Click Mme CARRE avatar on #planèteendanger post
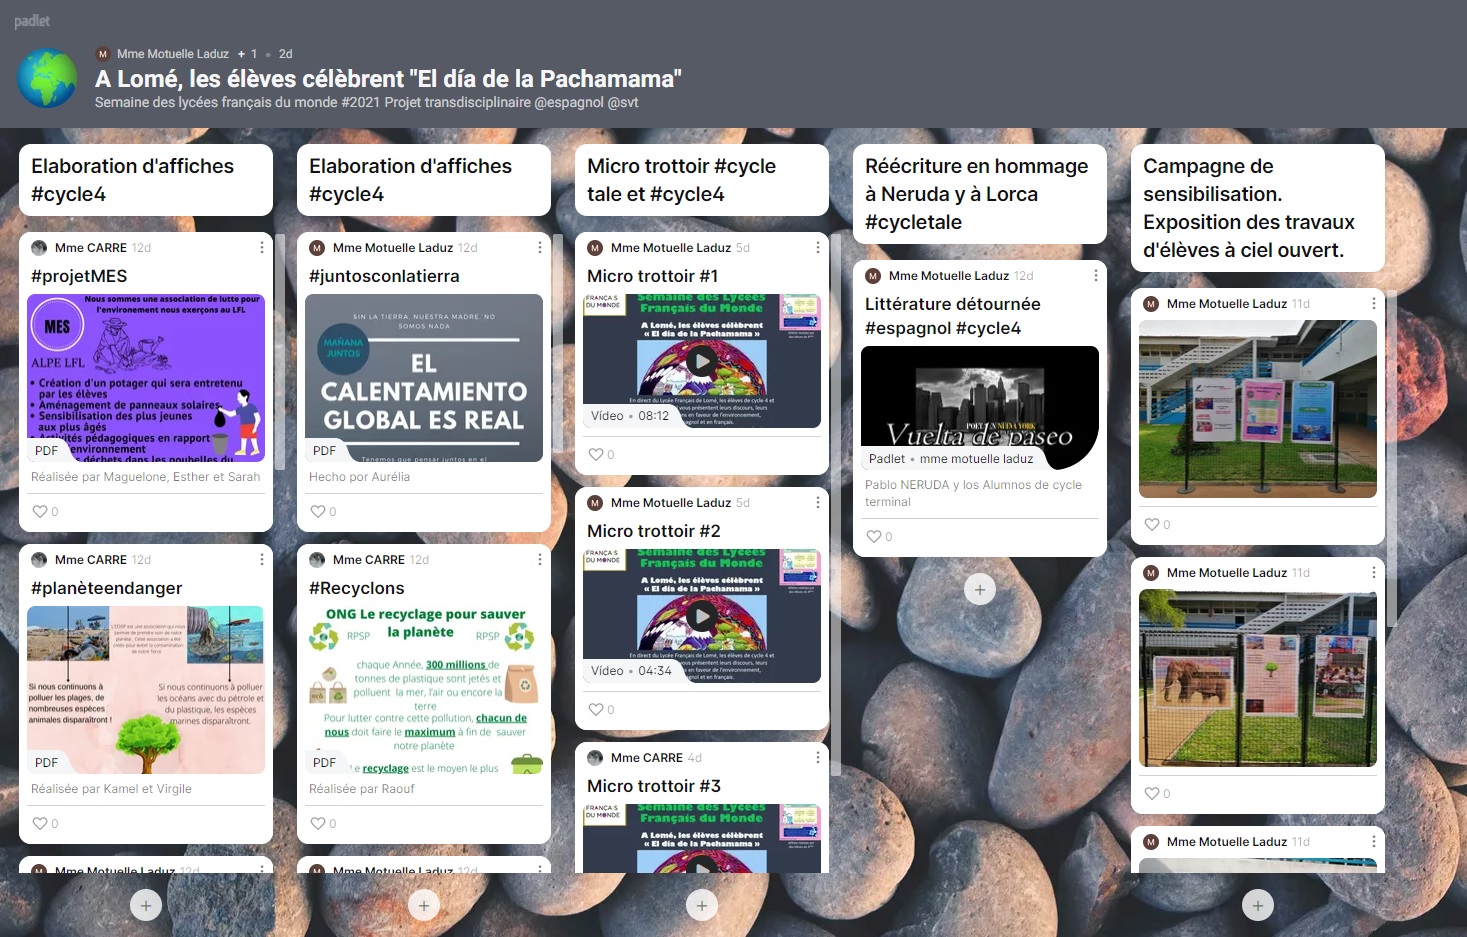The width and height of the screenshot is (1467, 937). pos(39,560)
